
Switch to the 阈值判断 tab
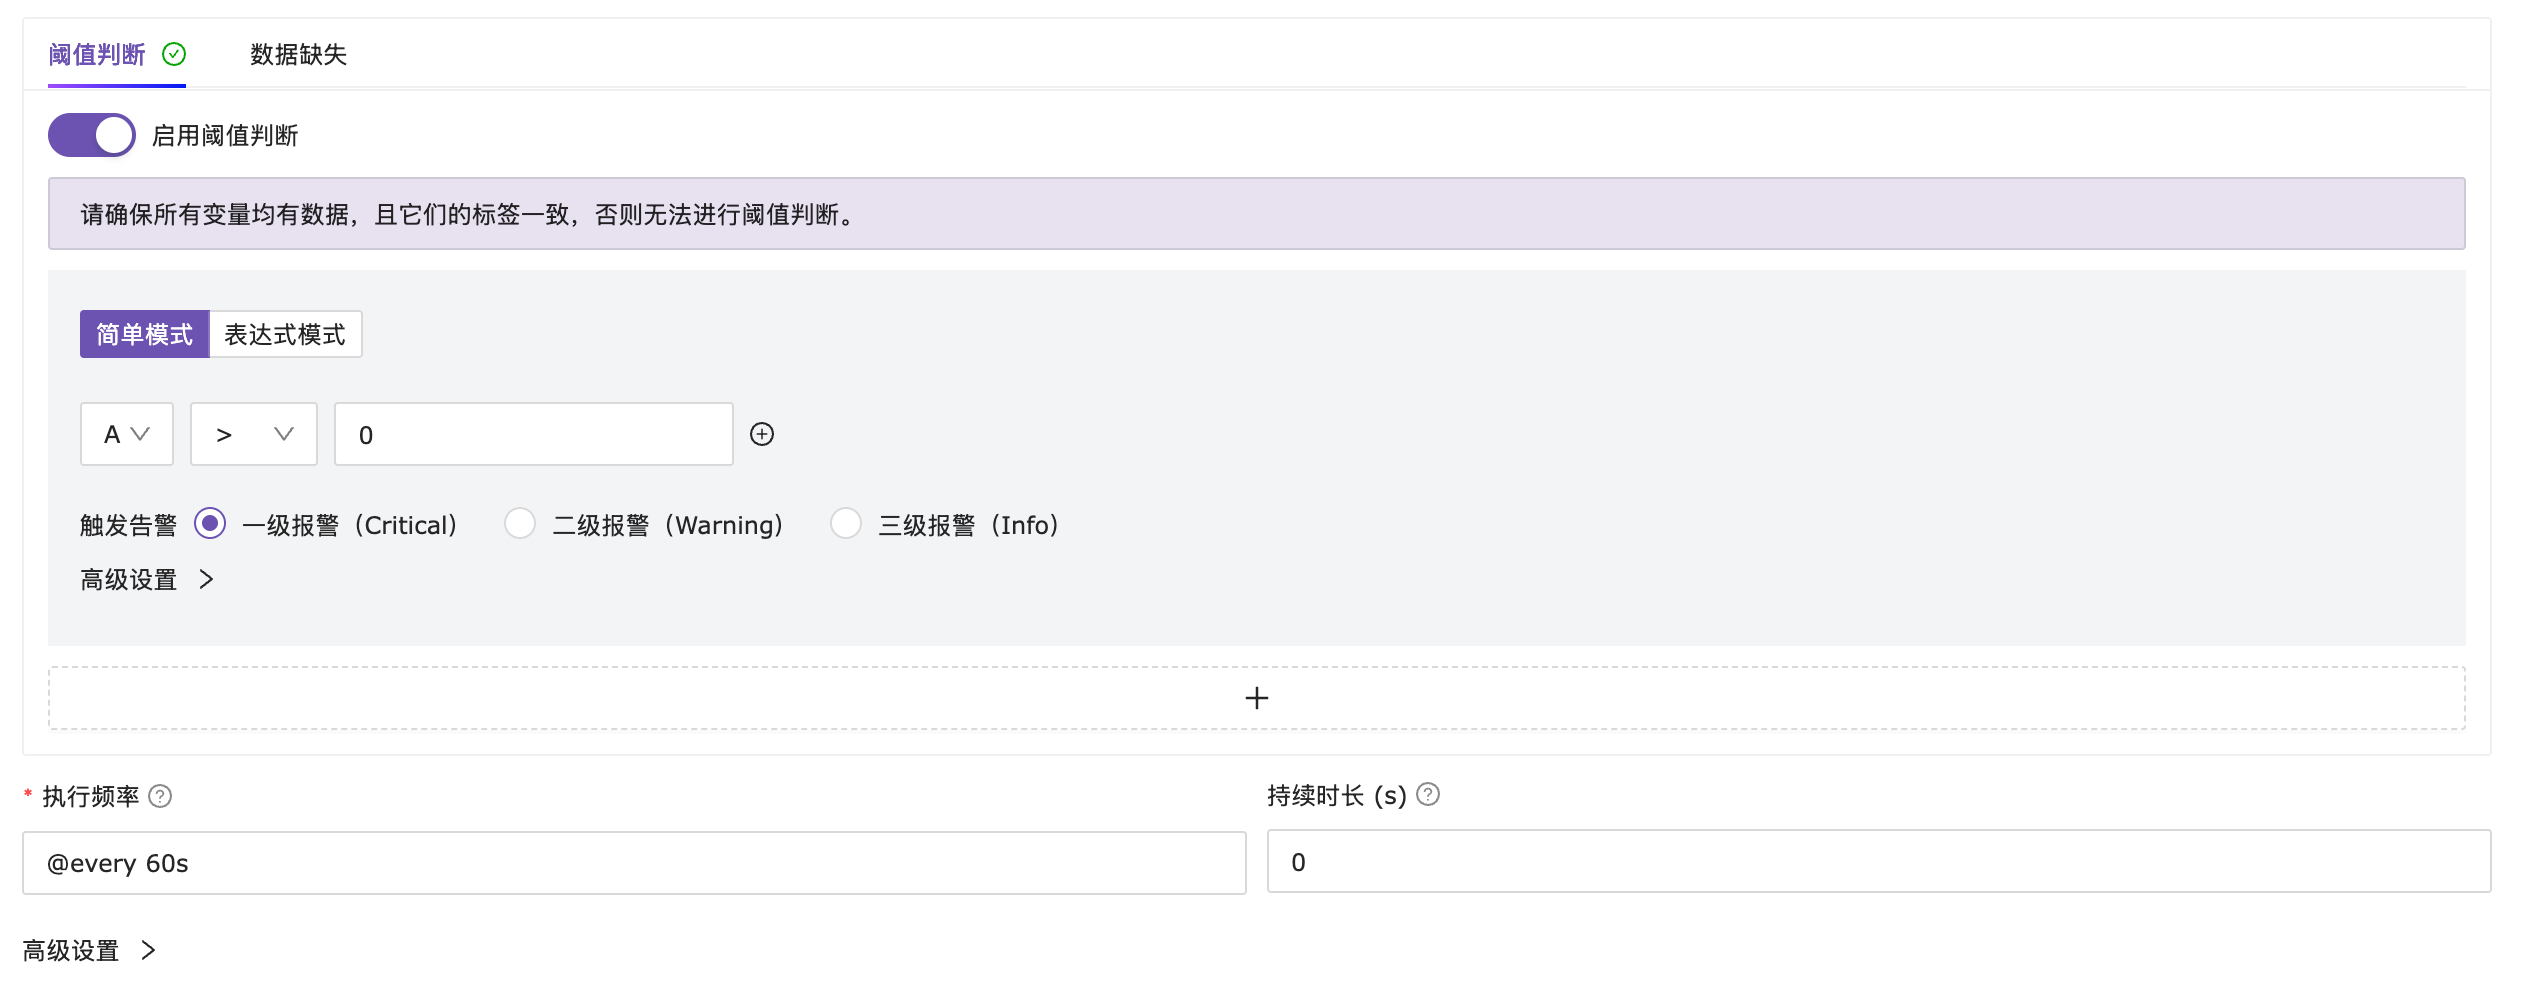coord(97,55)
